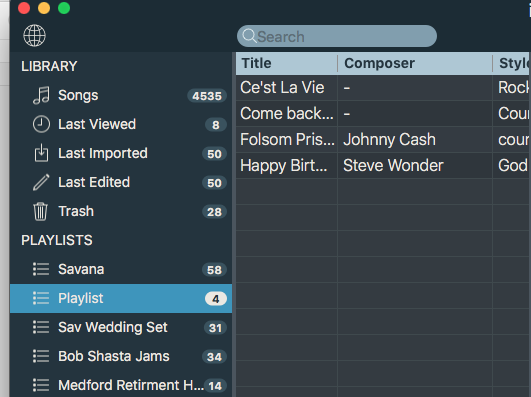Open Last Imported via its import icon
Image resolution: width=531 pixels, height=397 pixels.
[x=41, y=153]
